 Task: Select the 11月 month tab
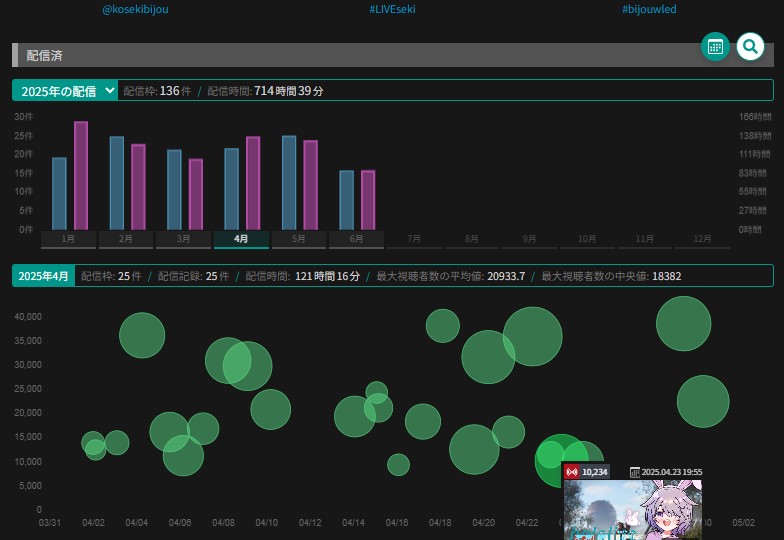(x=644, y=239)
